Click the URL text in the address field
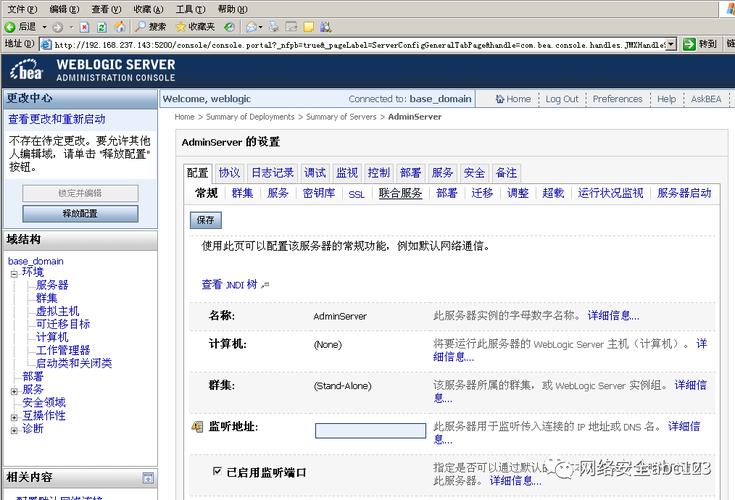 point(359,45)
